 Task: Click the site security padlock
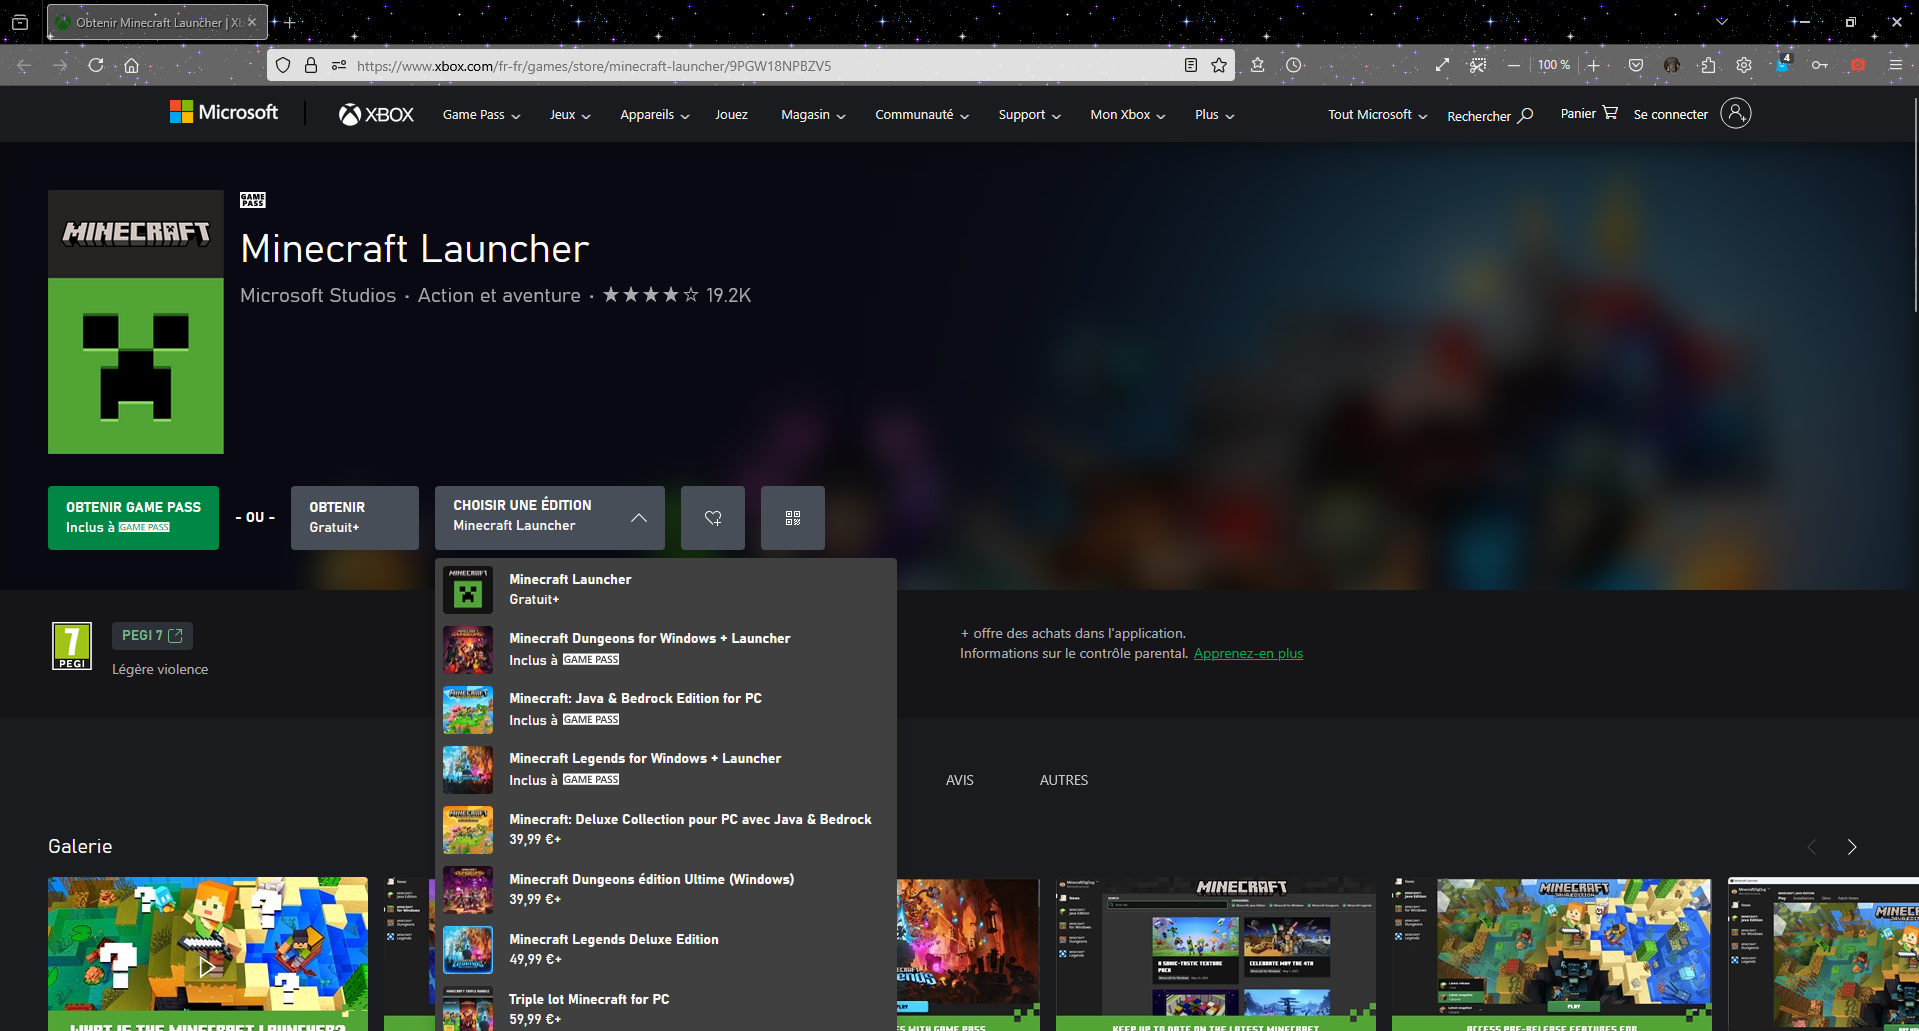(x=311, y=65)
